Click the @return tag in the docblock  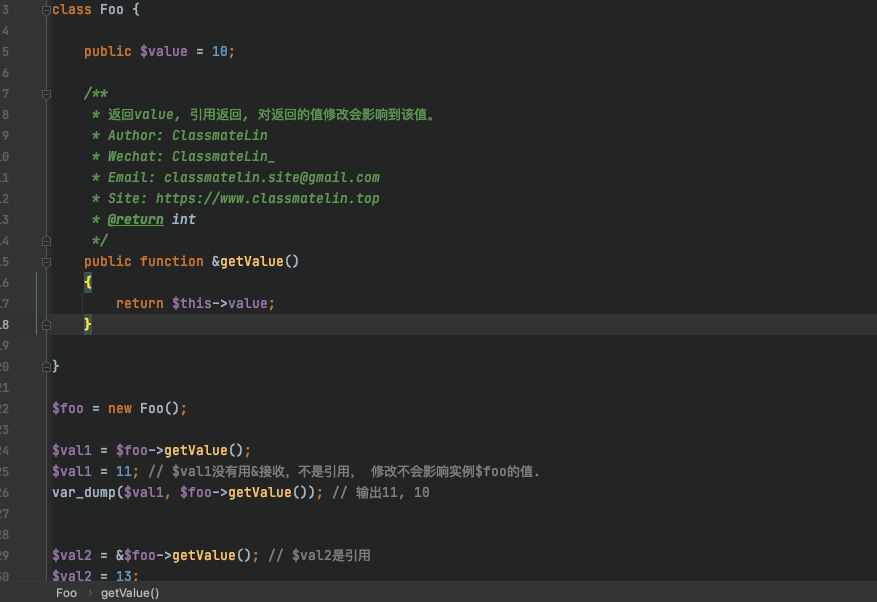click(135, 219)
